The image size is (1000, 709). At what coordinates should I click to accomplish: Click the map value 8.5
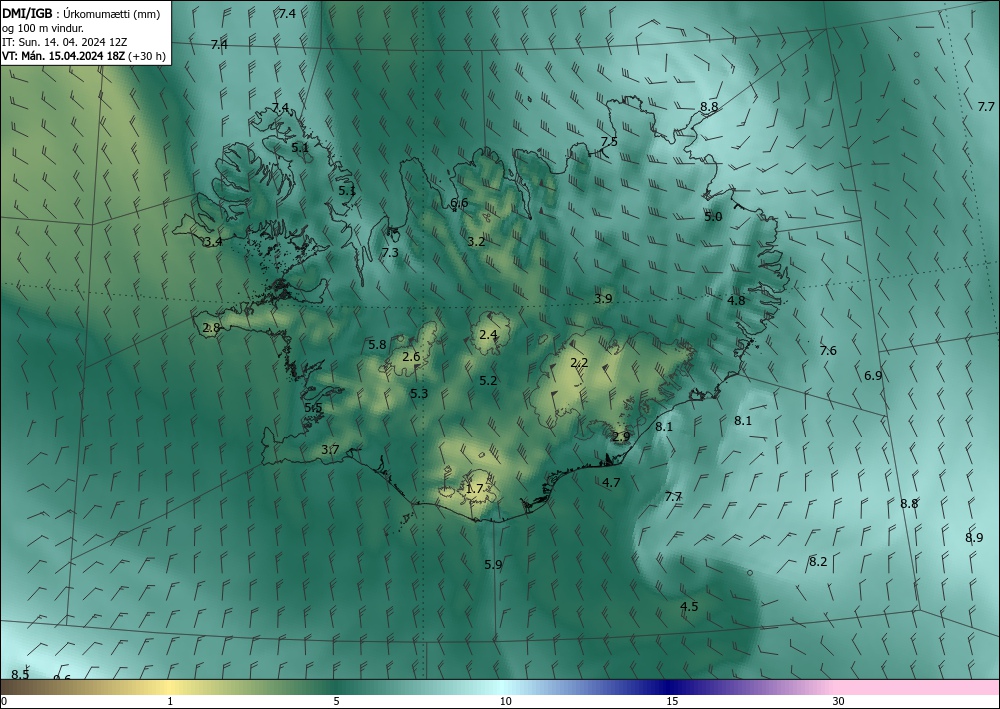pos(20,674)
